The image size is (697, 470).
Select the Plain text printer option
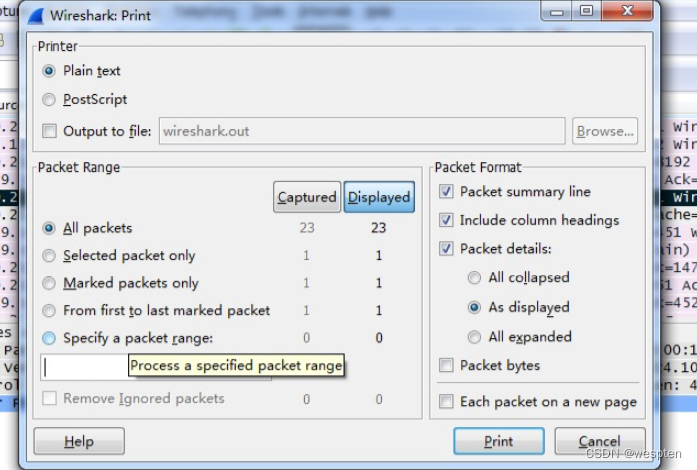tap(48, 71)
